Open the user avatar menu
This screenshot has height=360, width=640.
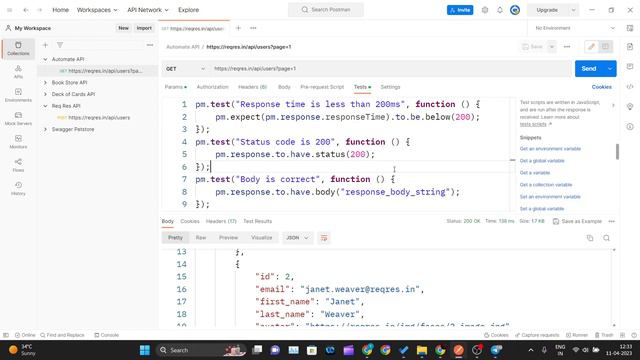(x=515, y=10)
